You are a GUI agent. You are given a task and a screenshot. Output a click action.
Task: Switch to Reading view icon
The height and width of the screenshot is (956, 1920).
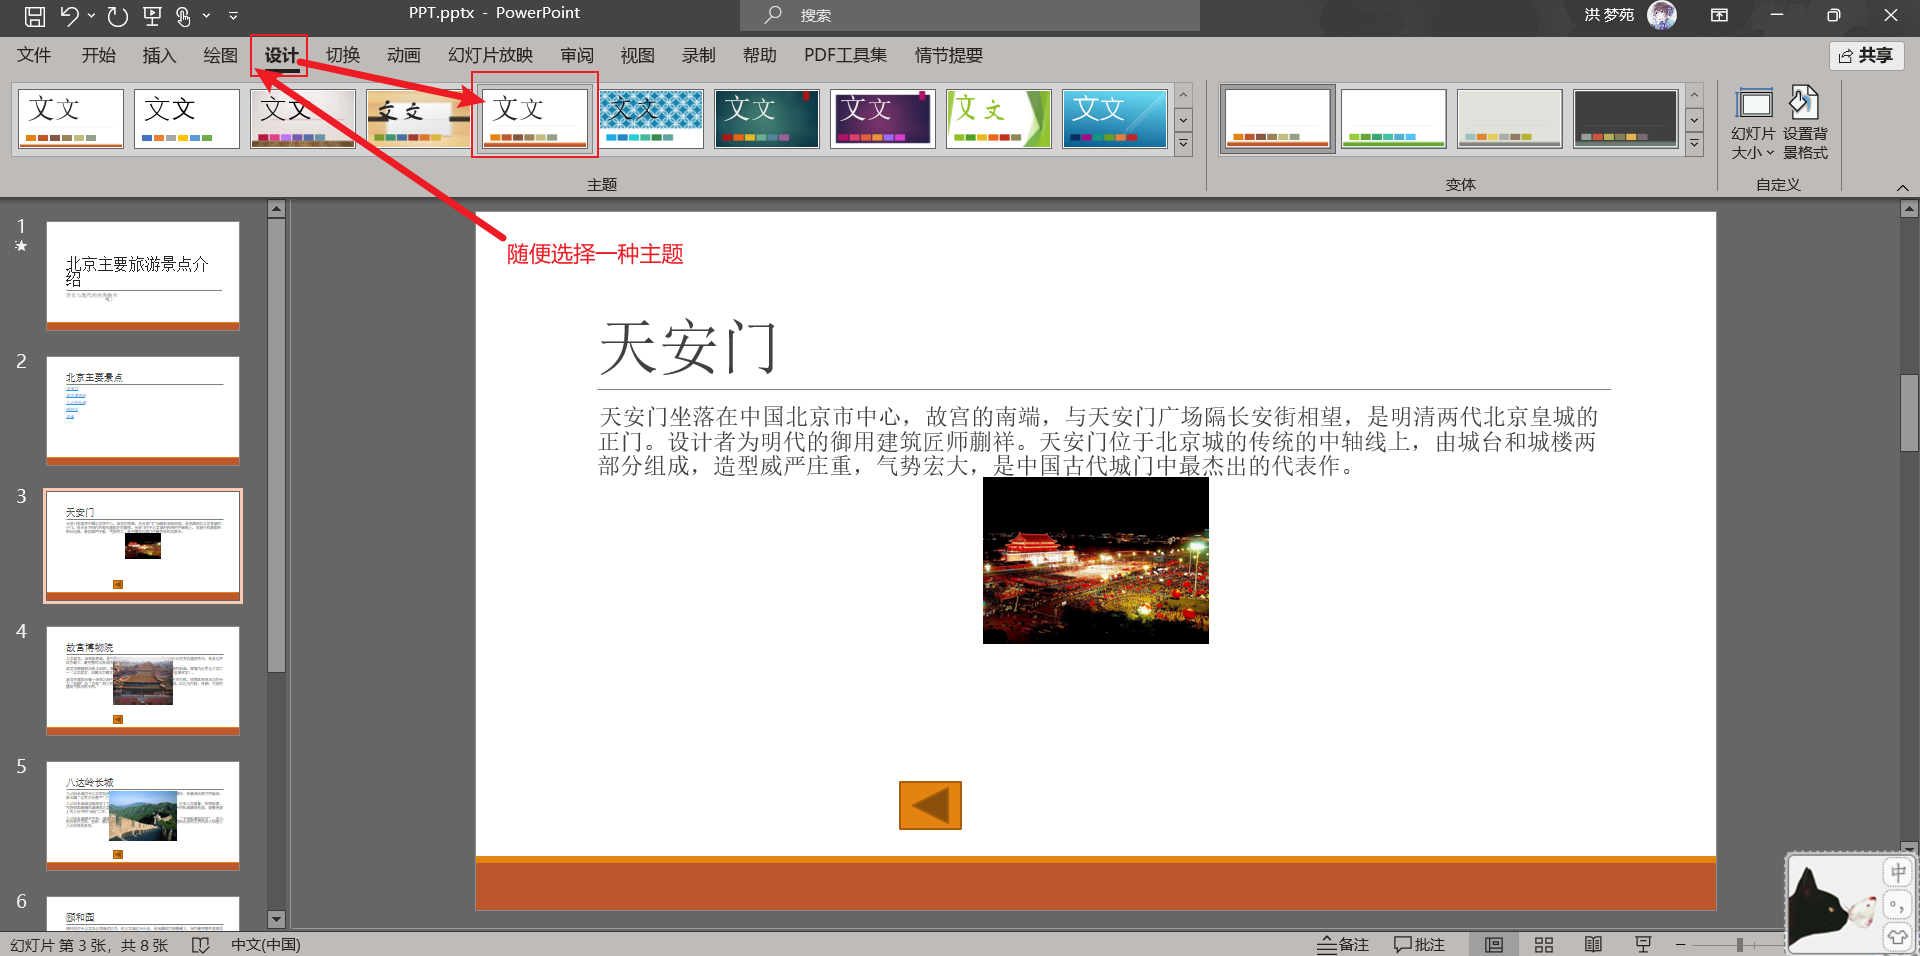tap(1593, 944)
